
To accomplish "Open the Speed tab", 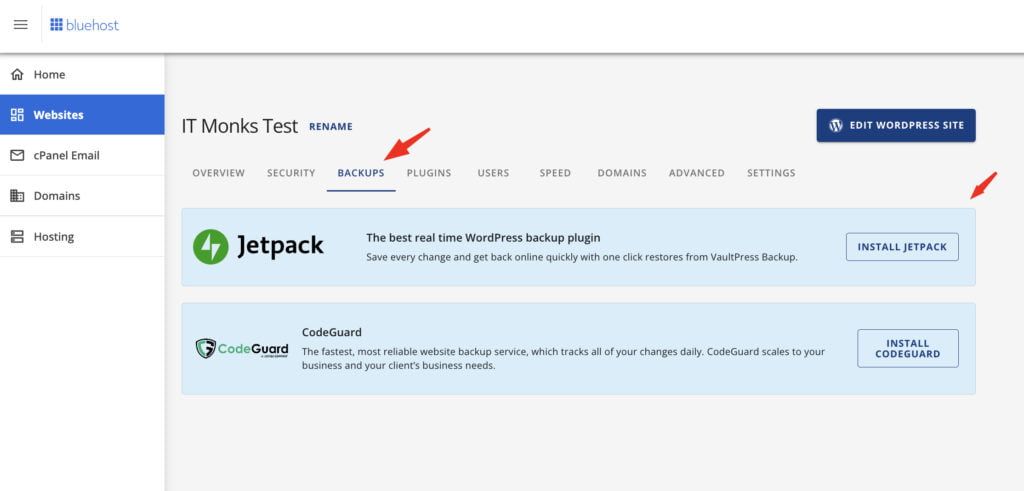I will pos(555,173).
